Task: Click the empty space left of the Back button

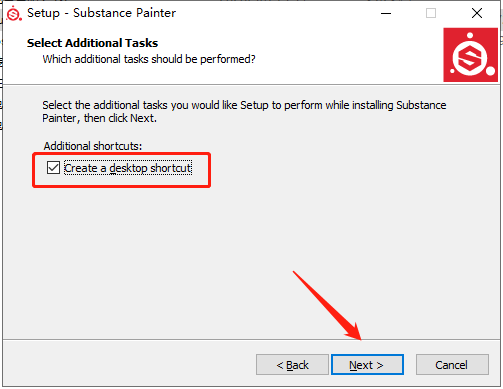Action: pos(129,364)
